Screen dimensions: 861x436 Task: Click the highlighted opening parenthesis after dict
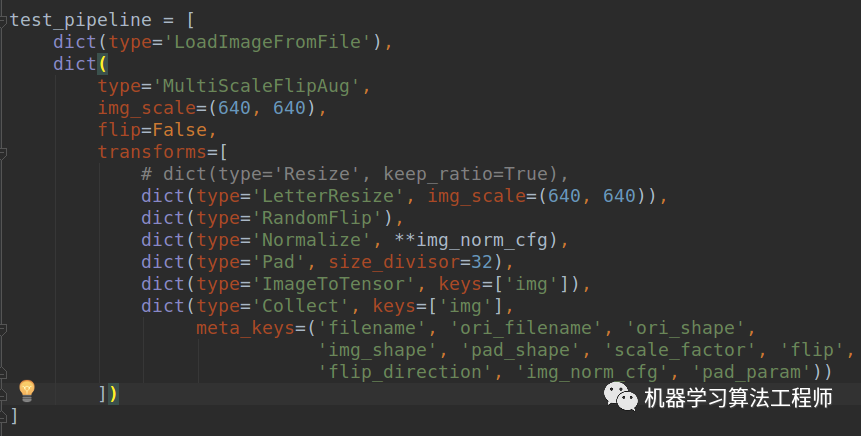click(x=103, y=64)
